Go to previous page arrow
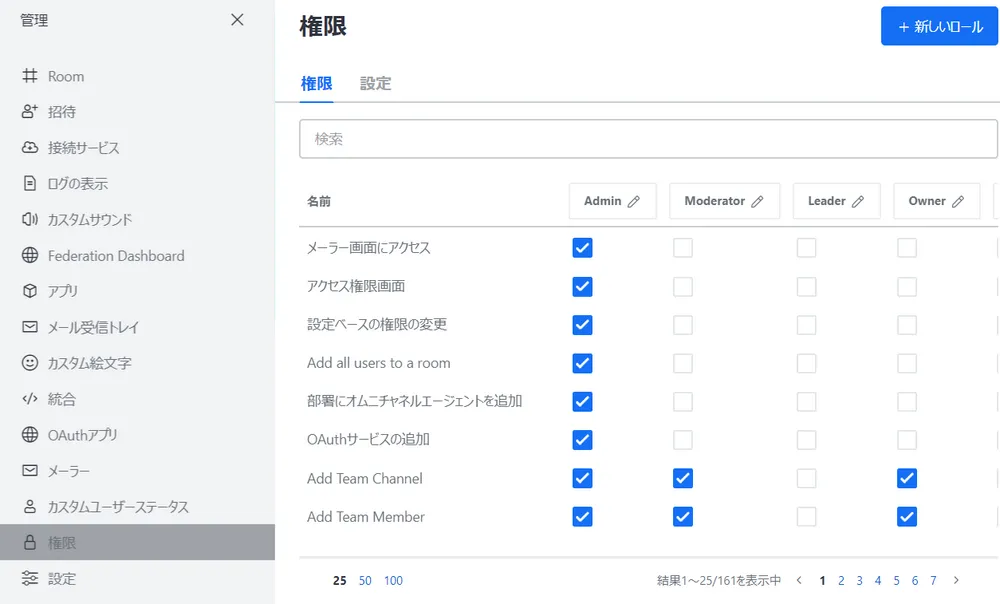 [x=799, y=580]
